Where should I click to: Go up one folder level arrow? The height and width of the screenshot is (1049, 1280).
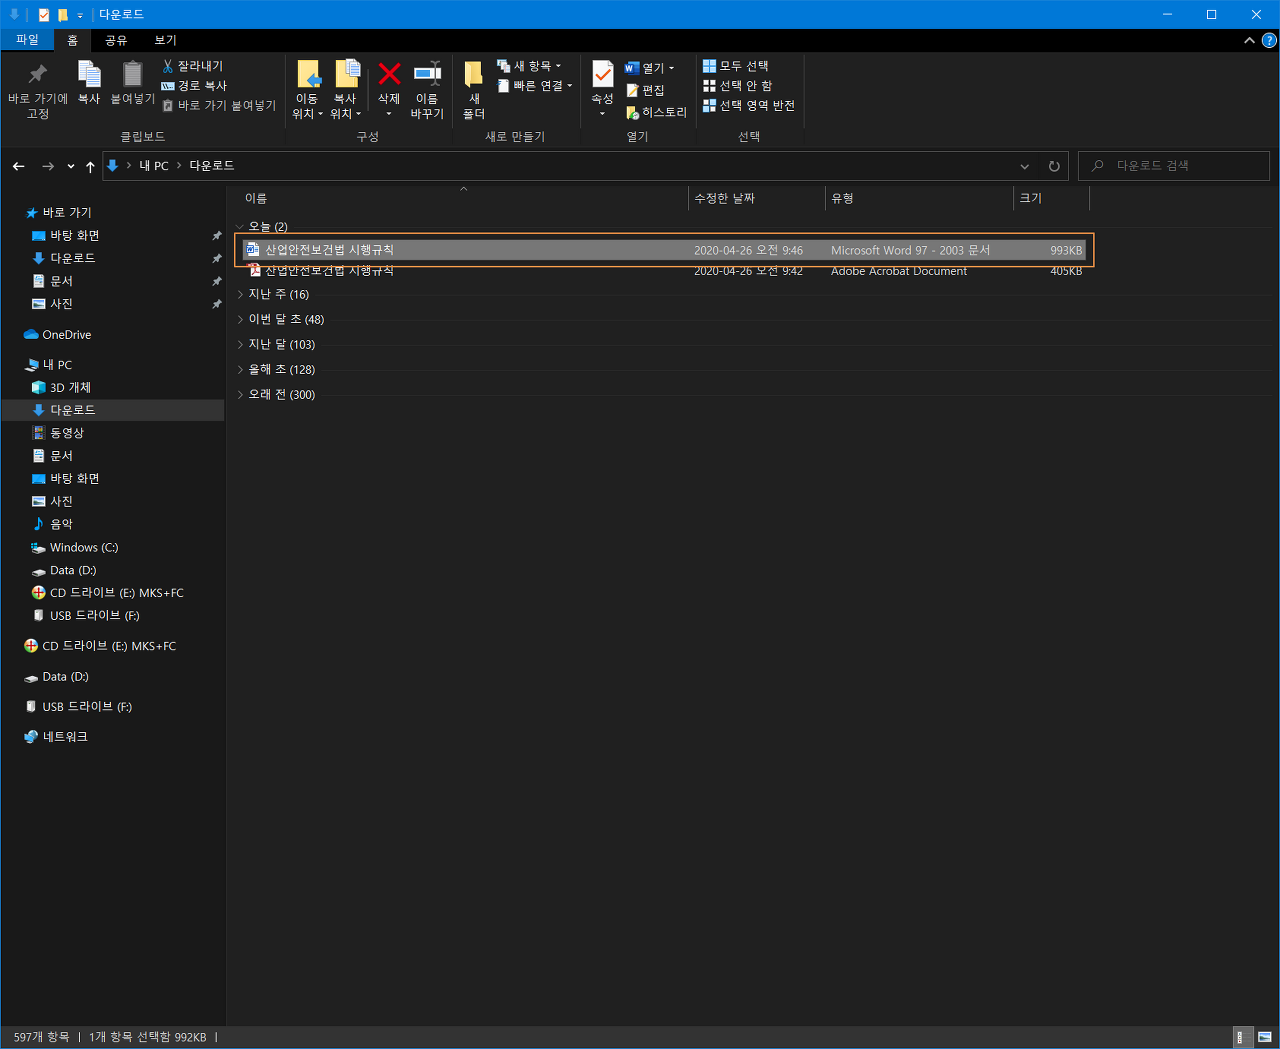[x=90, y=166]
